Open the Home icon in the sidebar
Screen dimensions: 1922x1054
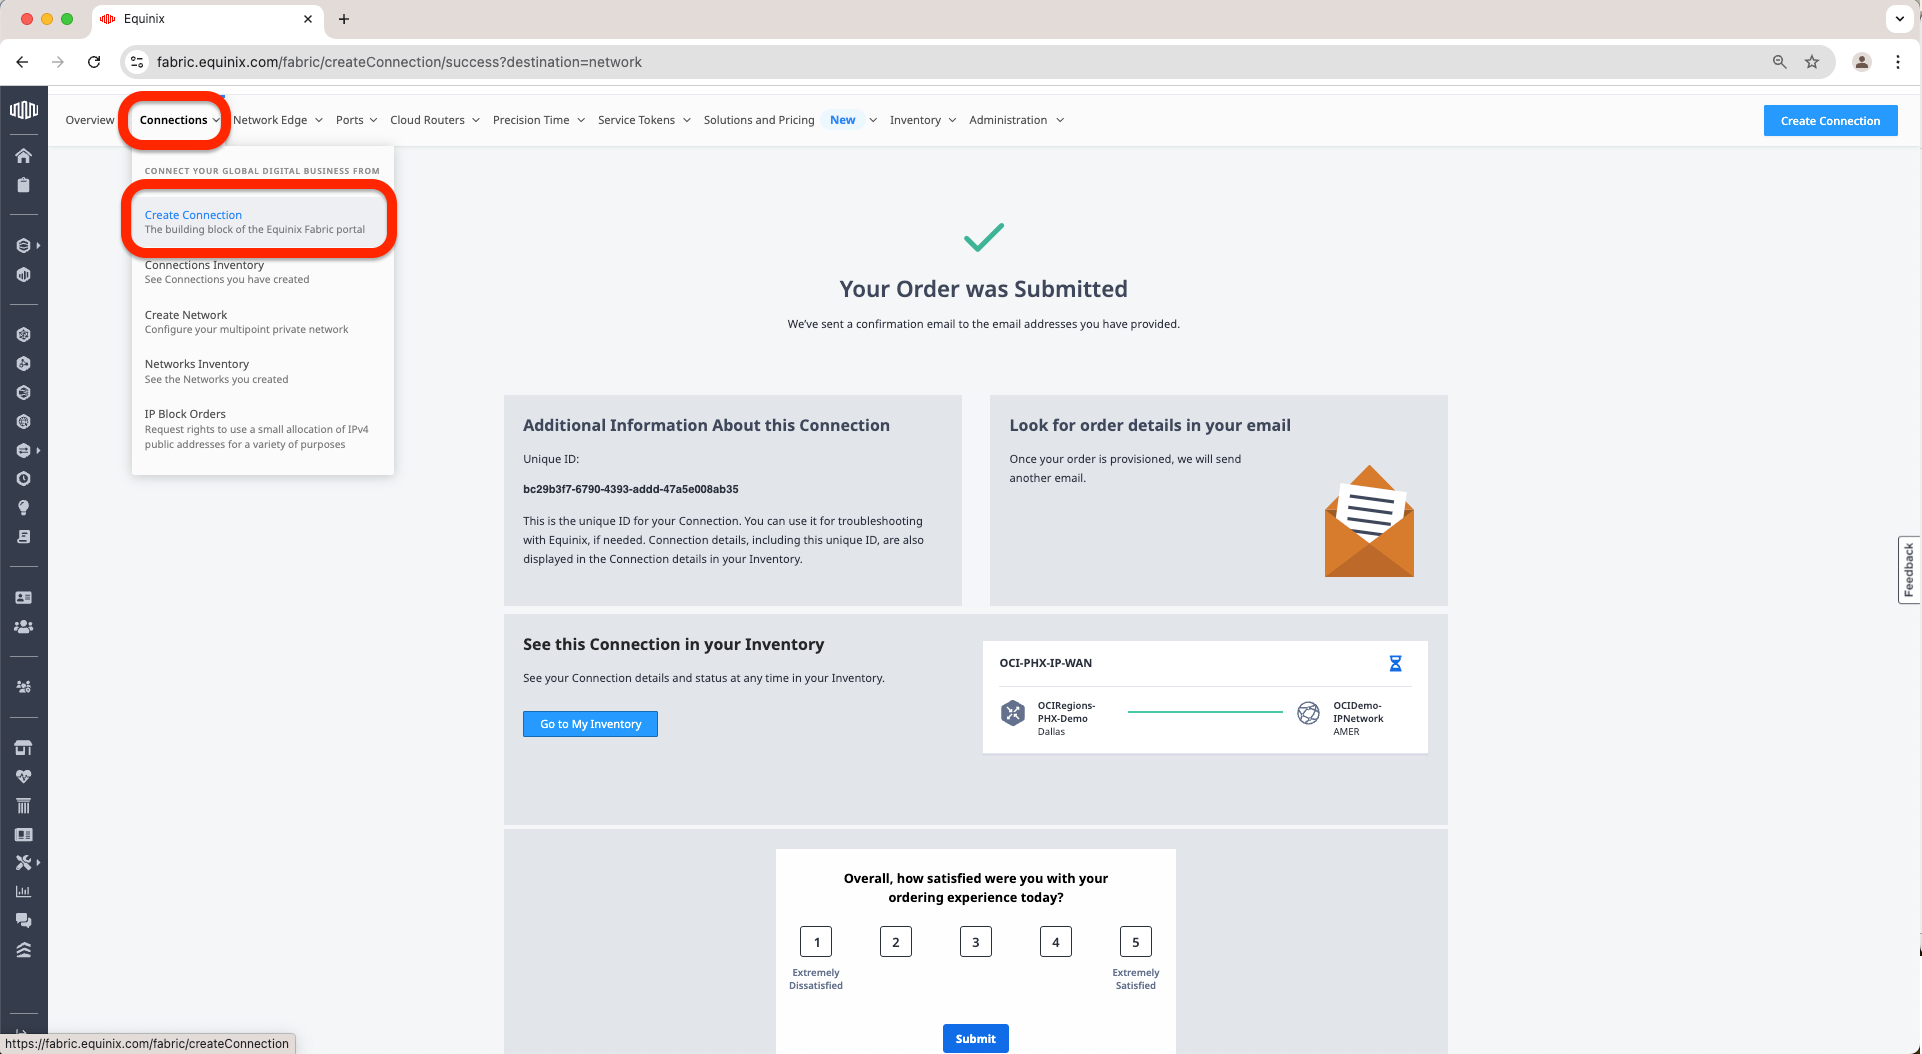click(24, 155)
